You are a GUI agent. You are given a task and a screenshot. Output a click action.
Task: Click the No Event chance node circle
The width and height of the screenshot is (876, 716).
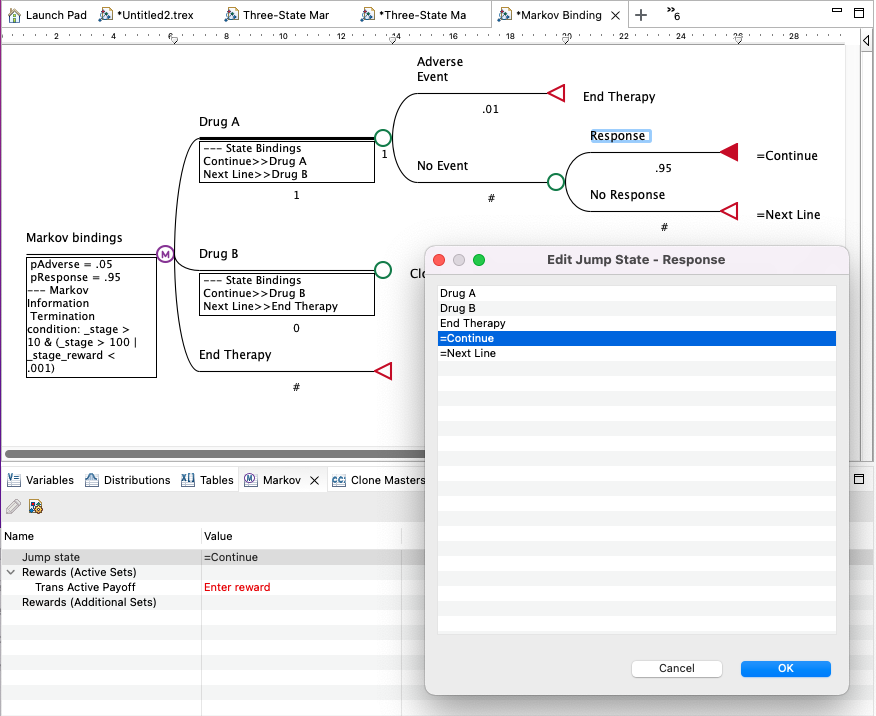tap(556, 182)
